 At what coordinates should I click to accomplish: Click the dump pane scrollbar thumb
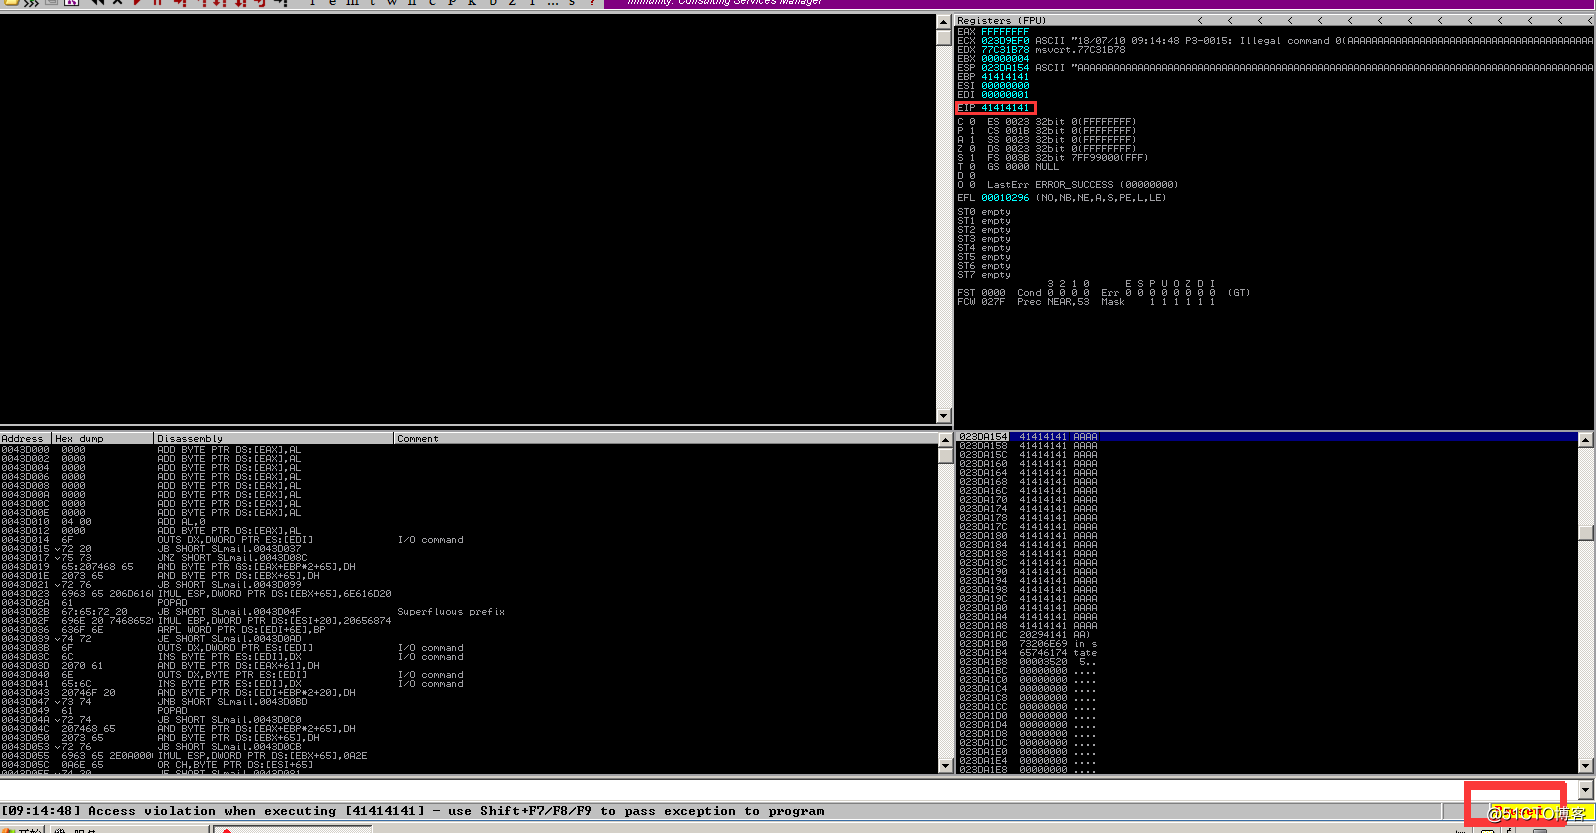tap(945, 455)
